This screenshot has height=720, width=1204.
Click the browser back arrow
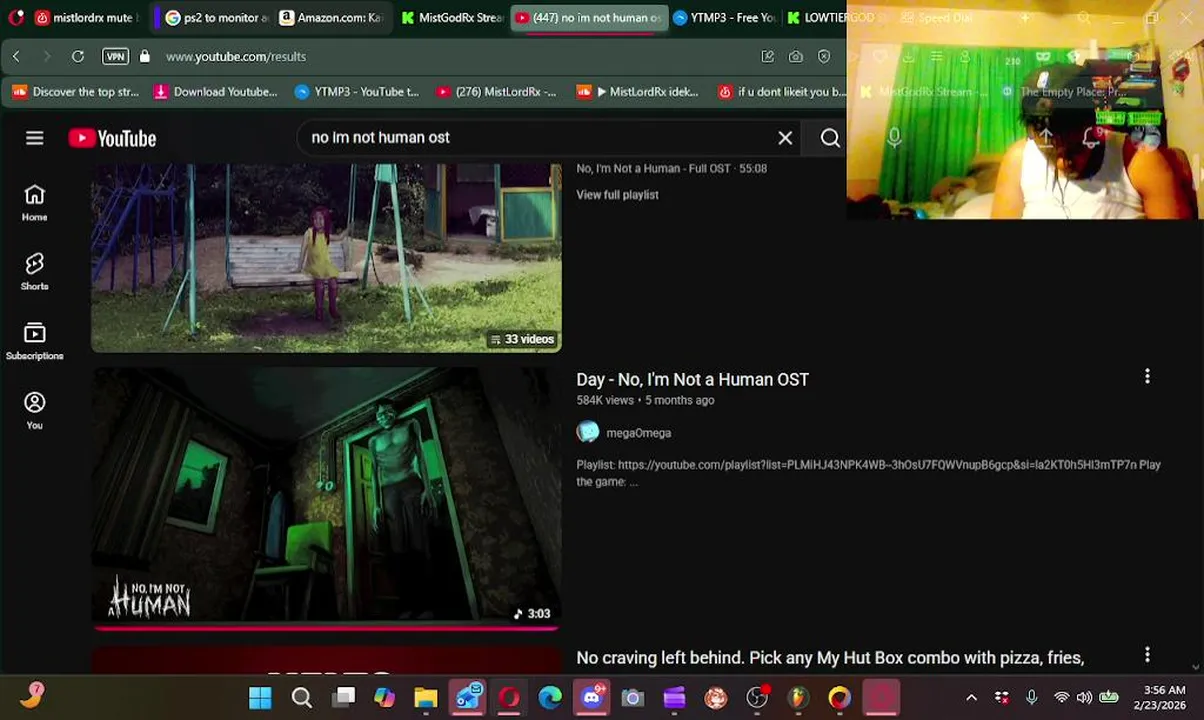(16, 56)
